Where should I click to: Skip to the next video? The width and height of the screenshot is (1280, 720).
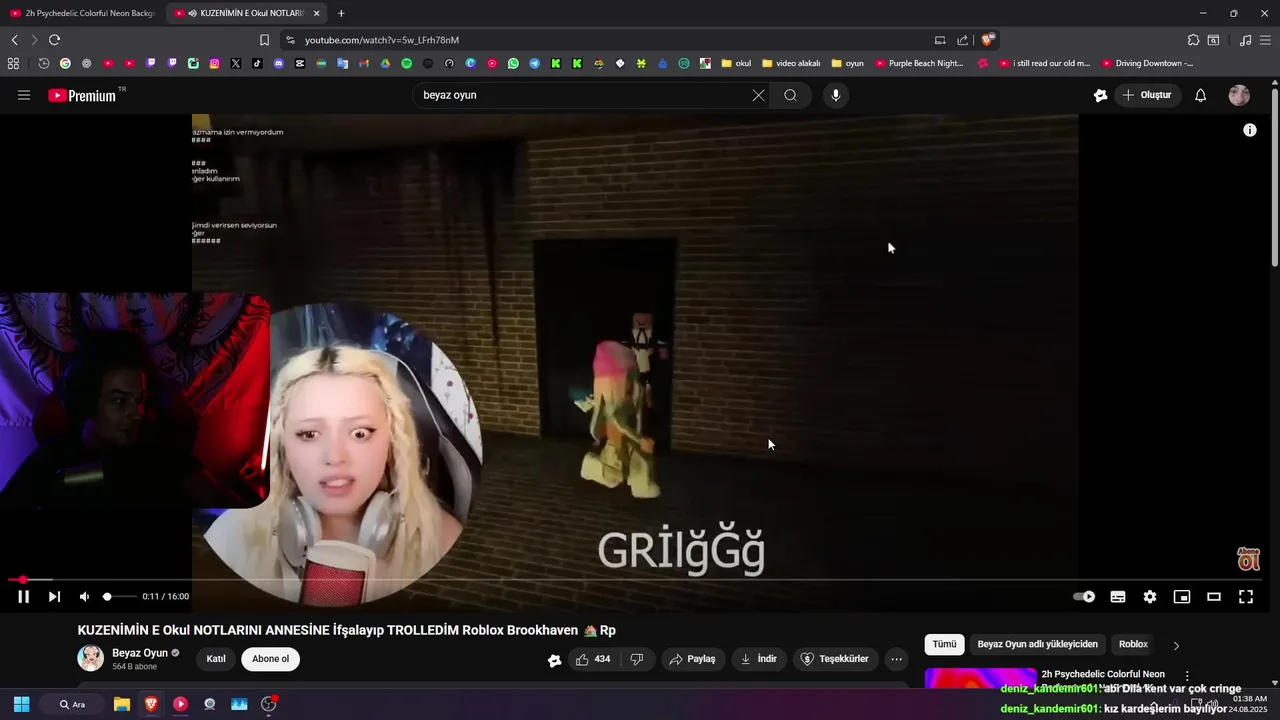pos(54,597)
